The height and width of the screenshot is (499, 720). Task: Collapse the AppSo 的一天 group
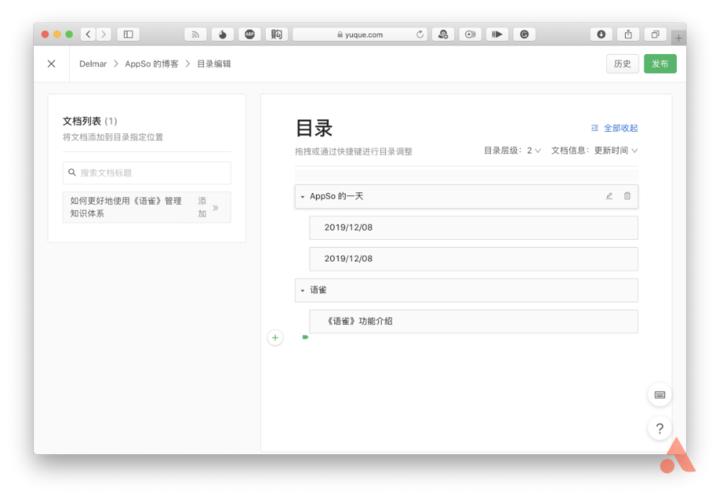tap(302, 196)
